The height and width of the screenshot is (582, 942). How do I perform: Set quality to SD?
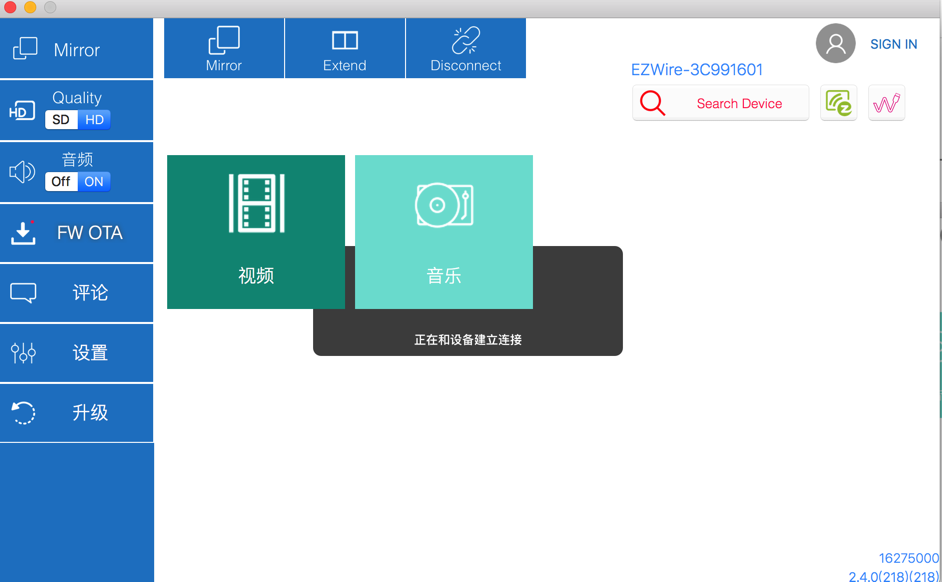pyautogui.click(x=61, y=120)
